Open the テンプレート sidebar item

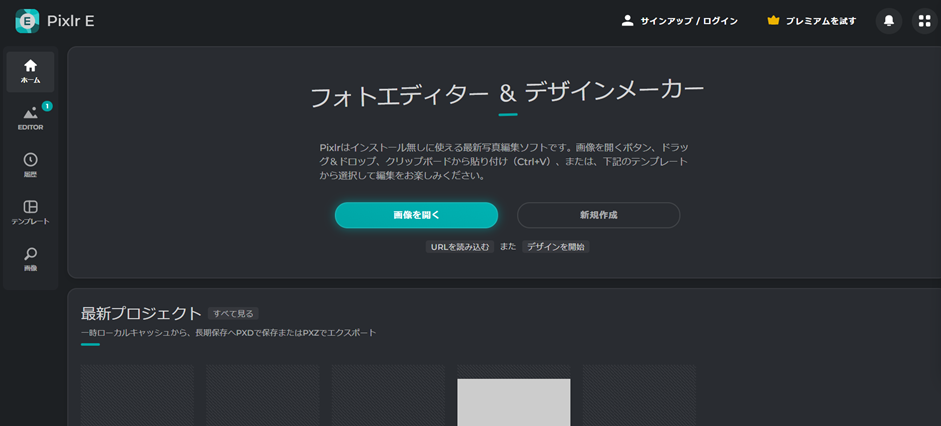click(31, 212)
